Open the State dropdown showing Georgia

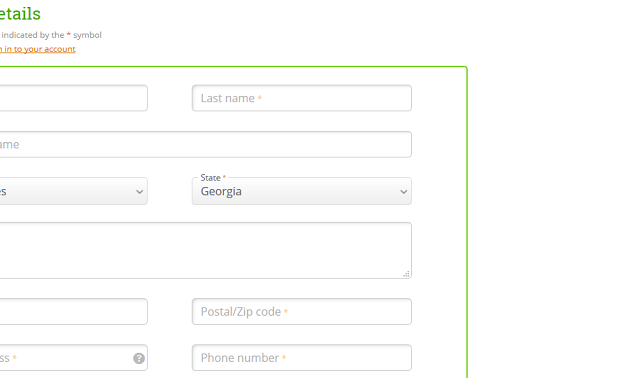[302, 191]
